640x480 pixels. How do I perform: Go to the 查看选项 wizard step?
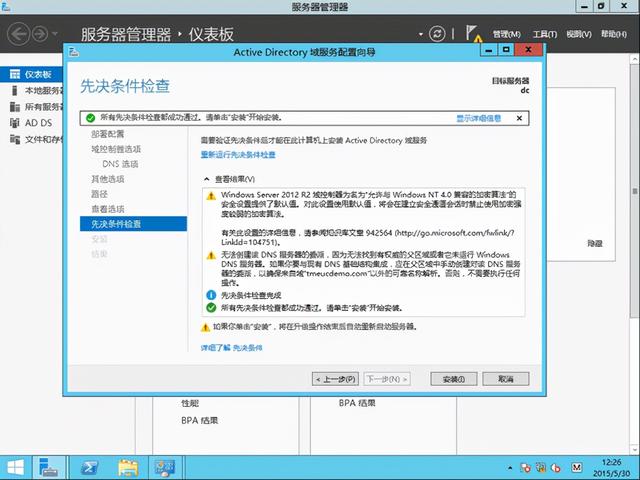point(107,209)
